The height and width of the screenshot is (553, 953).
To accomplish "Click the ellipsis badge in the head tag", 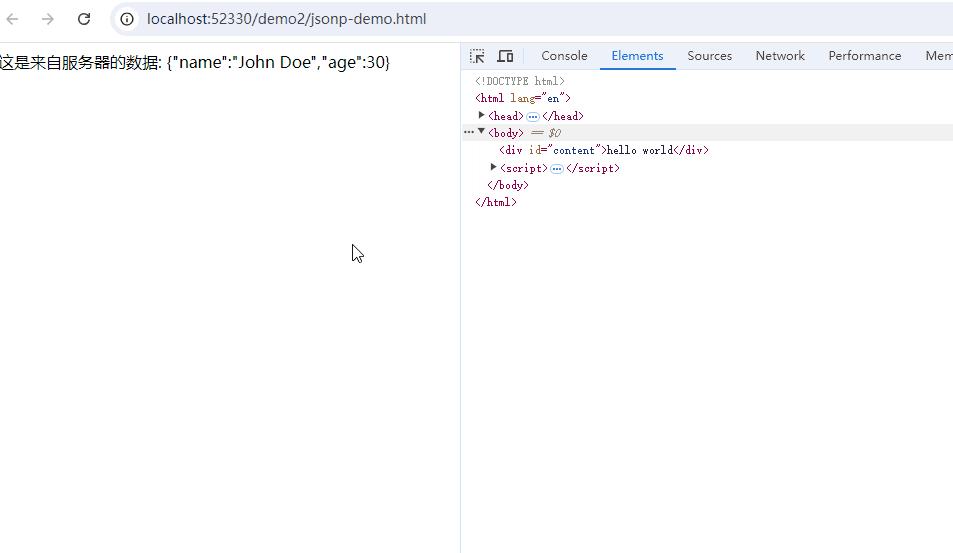I will tap(533, 116).
